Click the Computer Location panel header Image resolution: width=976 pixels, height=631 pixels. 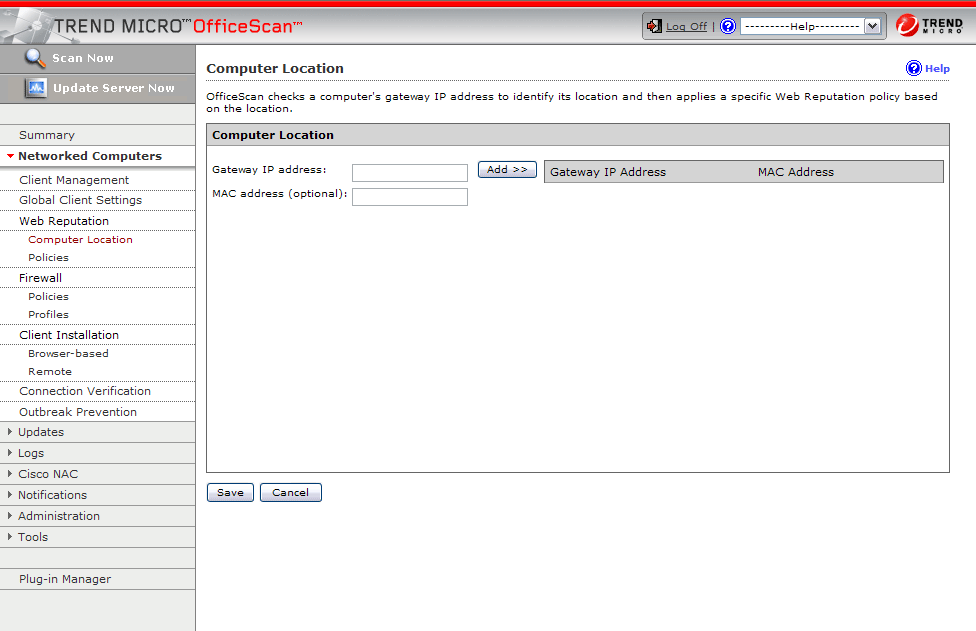[x=578, y=135]
